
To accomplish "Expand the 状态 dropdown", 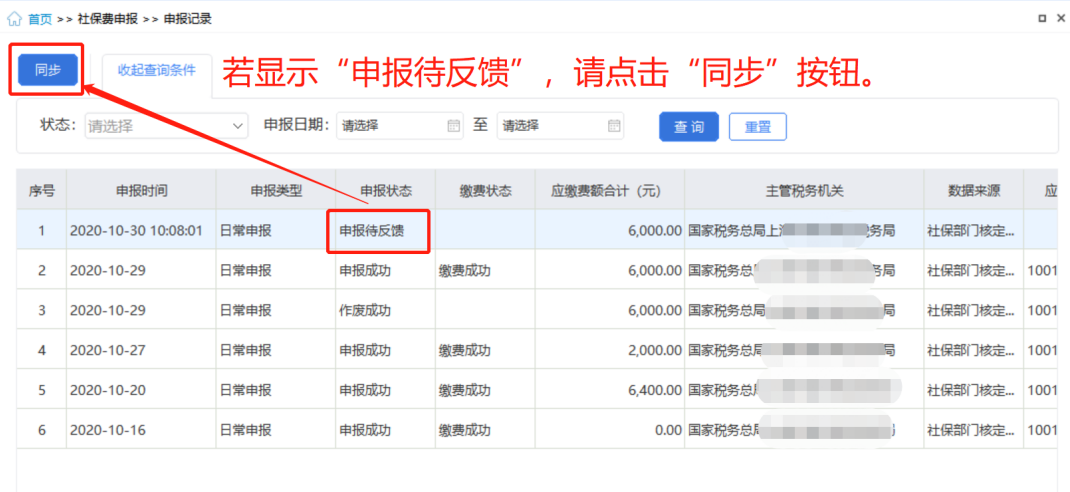I will point(166,126).
